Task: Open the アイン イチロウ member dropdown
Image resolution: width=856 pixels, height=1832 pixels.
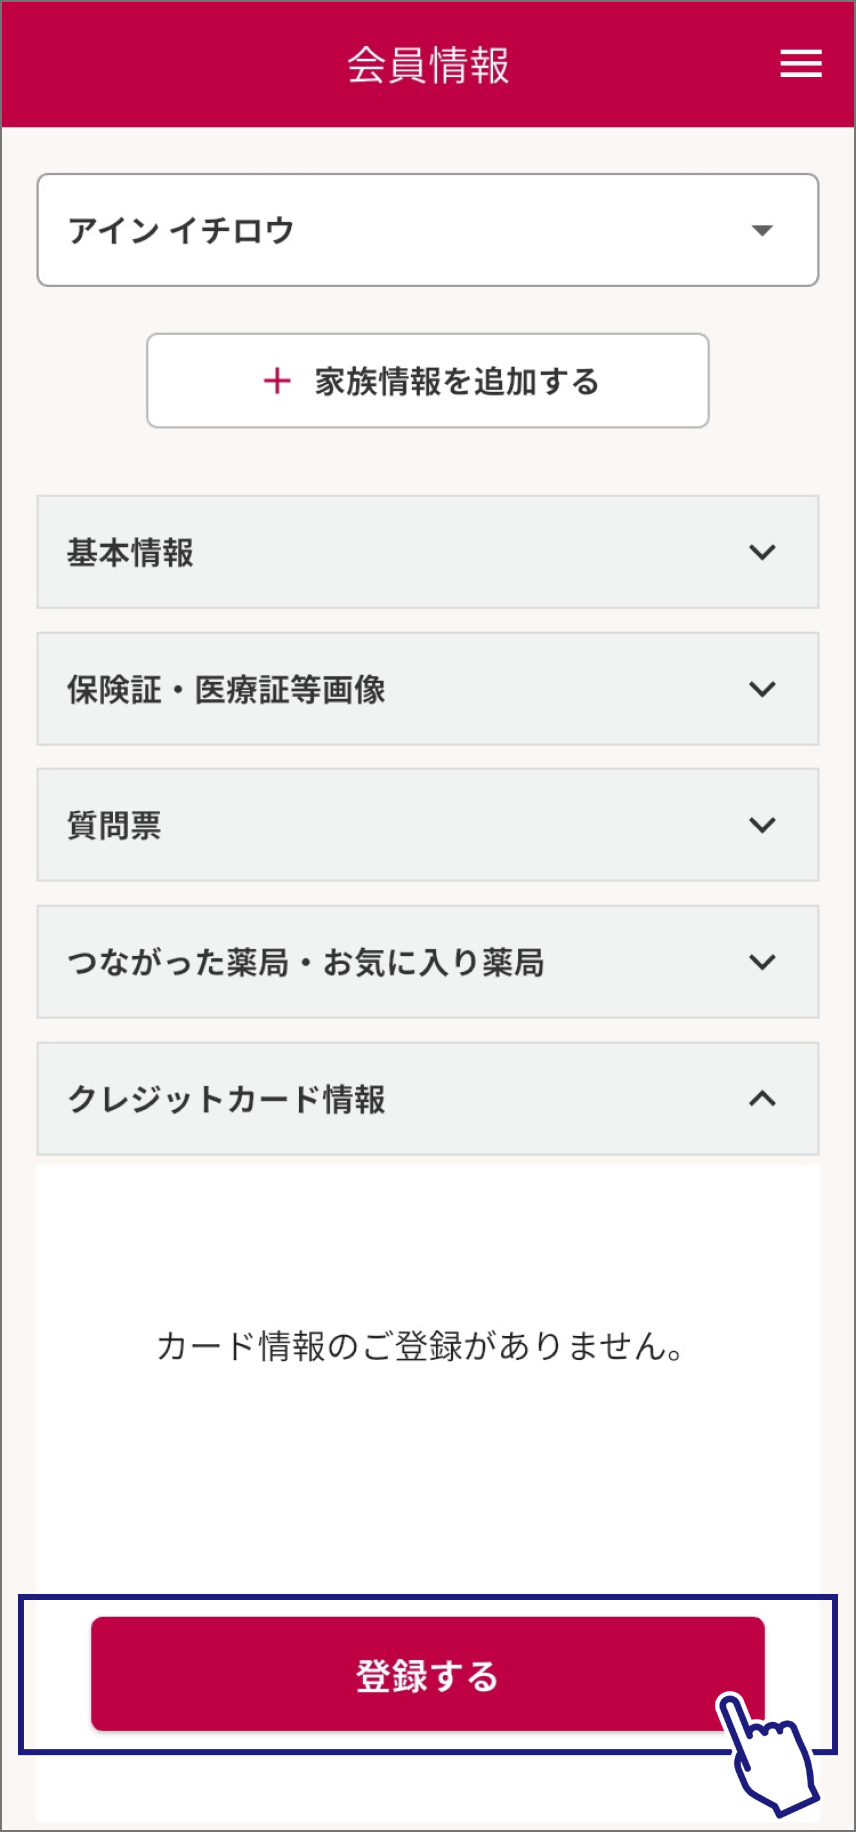Action: click(x=427, y=231)
